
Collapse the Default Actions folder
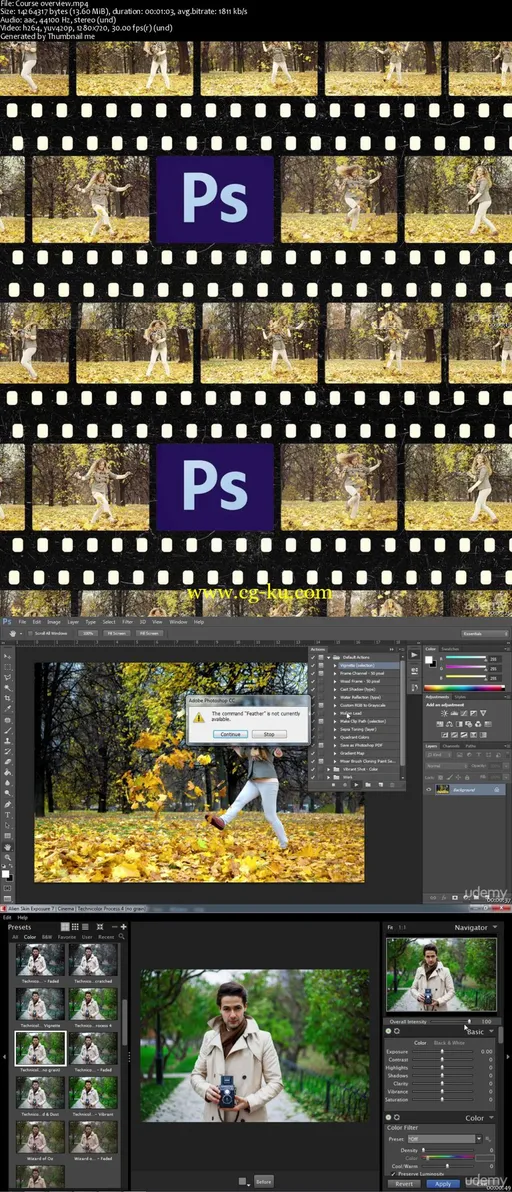click(329, 656)
